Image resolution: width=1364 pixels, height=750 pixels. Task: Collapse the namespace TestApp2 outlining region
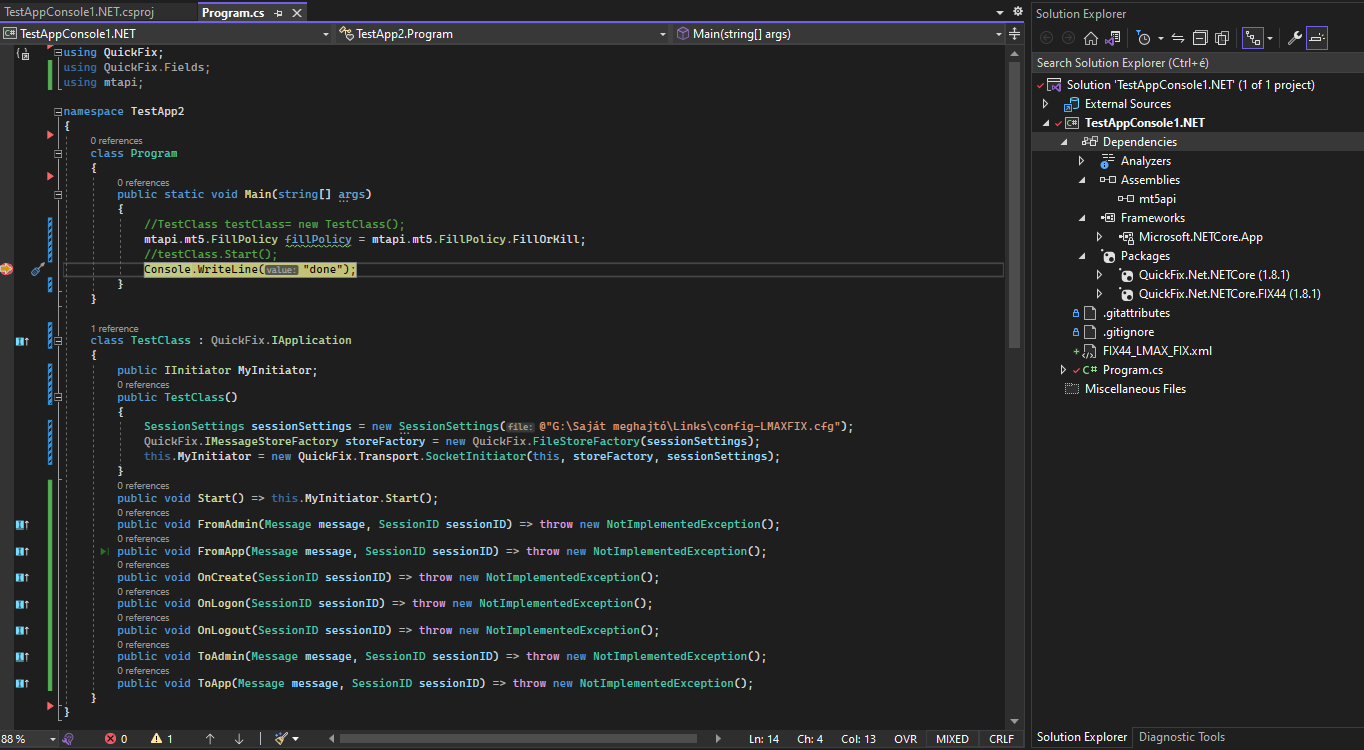pyautogui.click(x=57, y=111)
